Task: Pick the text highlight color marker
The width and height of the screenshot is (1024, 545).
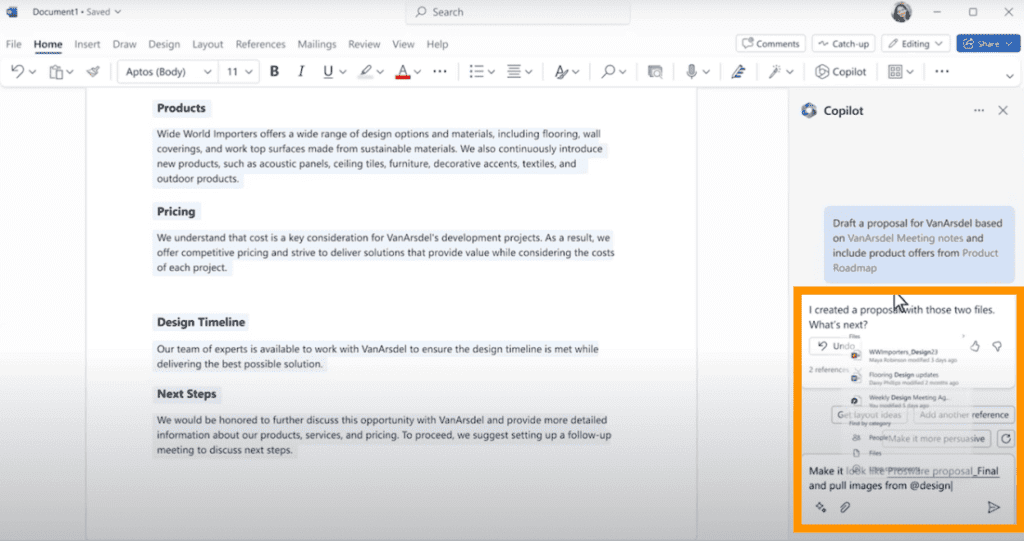Action: click(x=366, y=72)
